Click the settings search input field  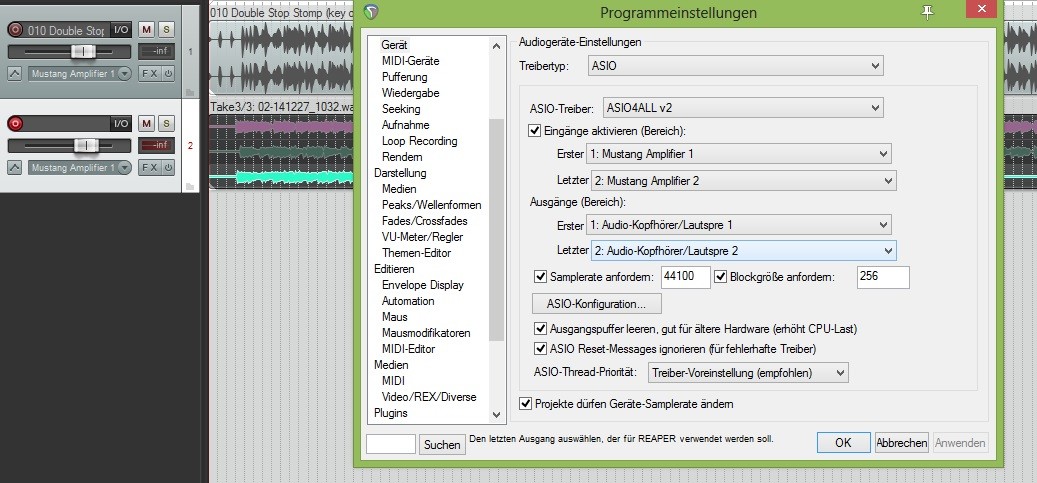tap(391, 444)
